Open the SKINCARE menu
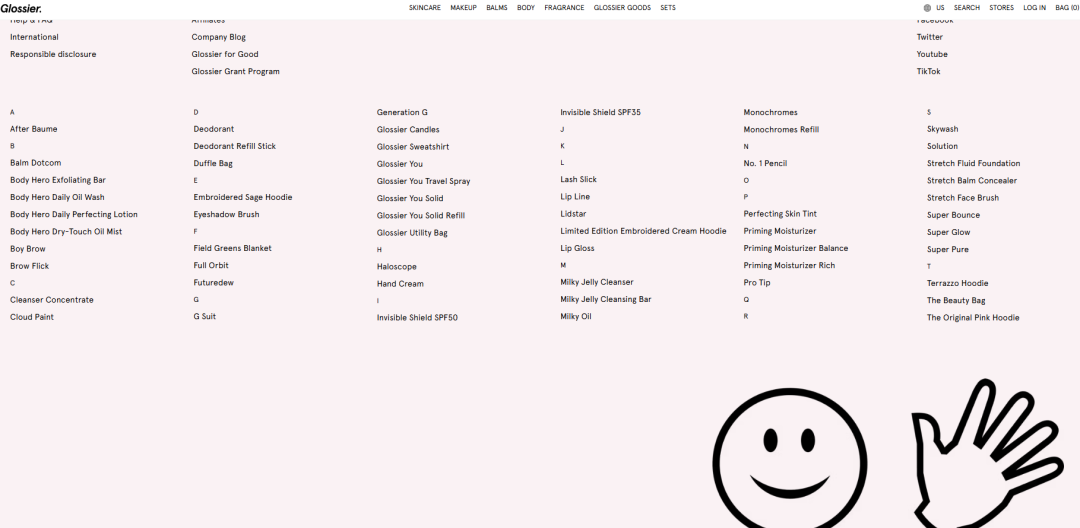 (x=424, y=8)
